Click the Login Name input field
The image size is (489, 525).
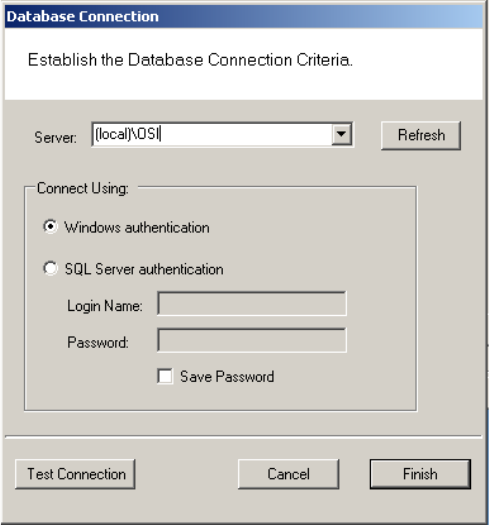click(252, 303)
